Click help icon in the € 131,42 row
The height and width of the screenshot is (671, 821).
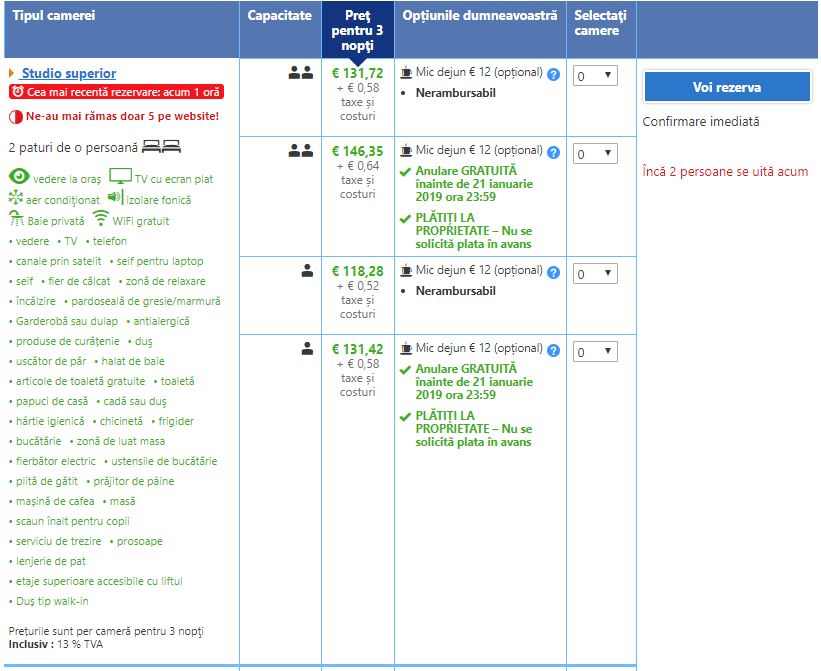[x=553, y=350]
